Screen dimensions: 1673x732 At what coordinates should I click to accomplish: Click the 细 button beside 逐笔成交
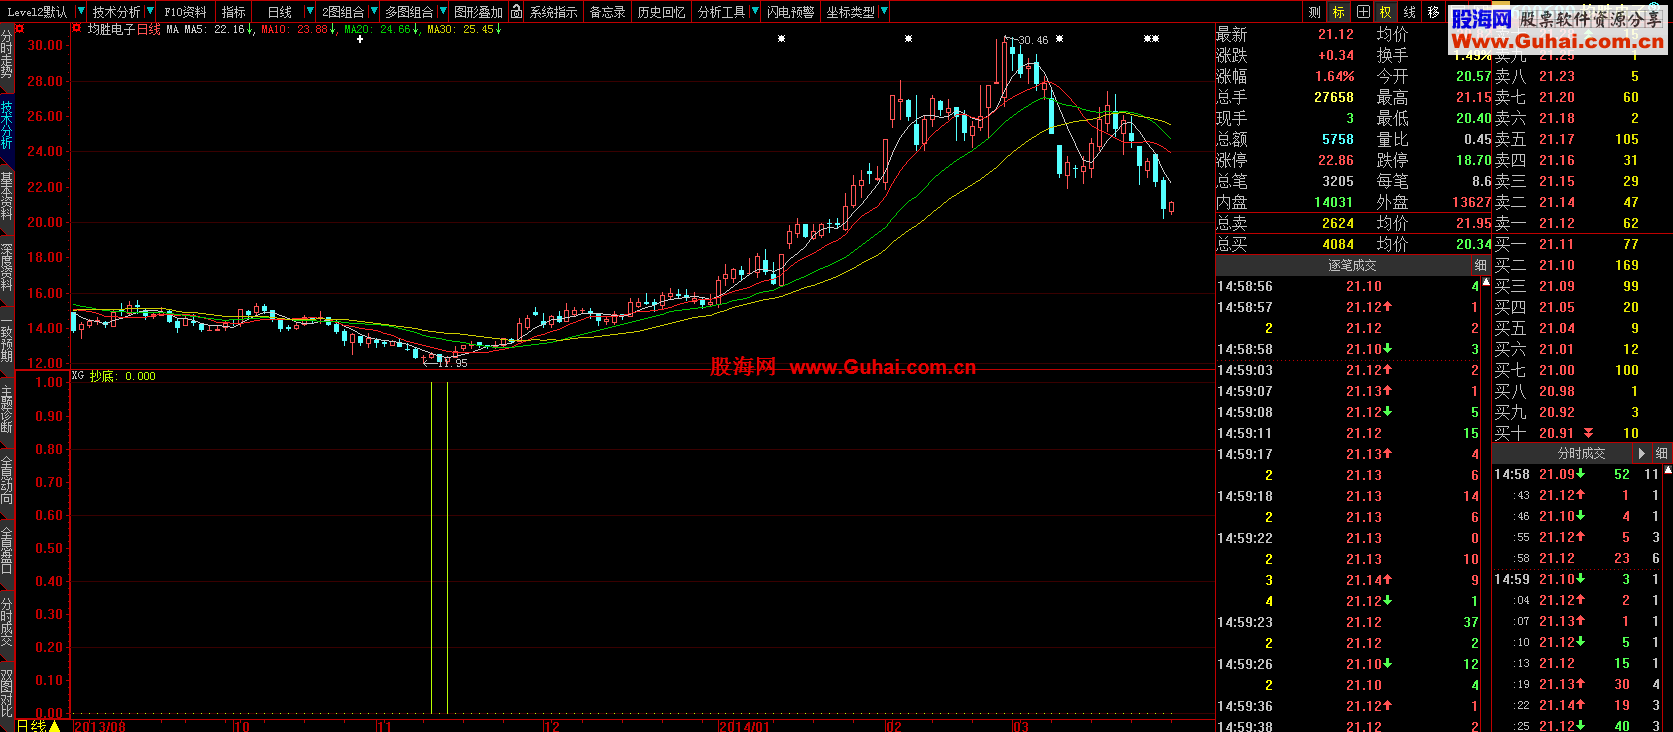click(x=1481, y=265)
